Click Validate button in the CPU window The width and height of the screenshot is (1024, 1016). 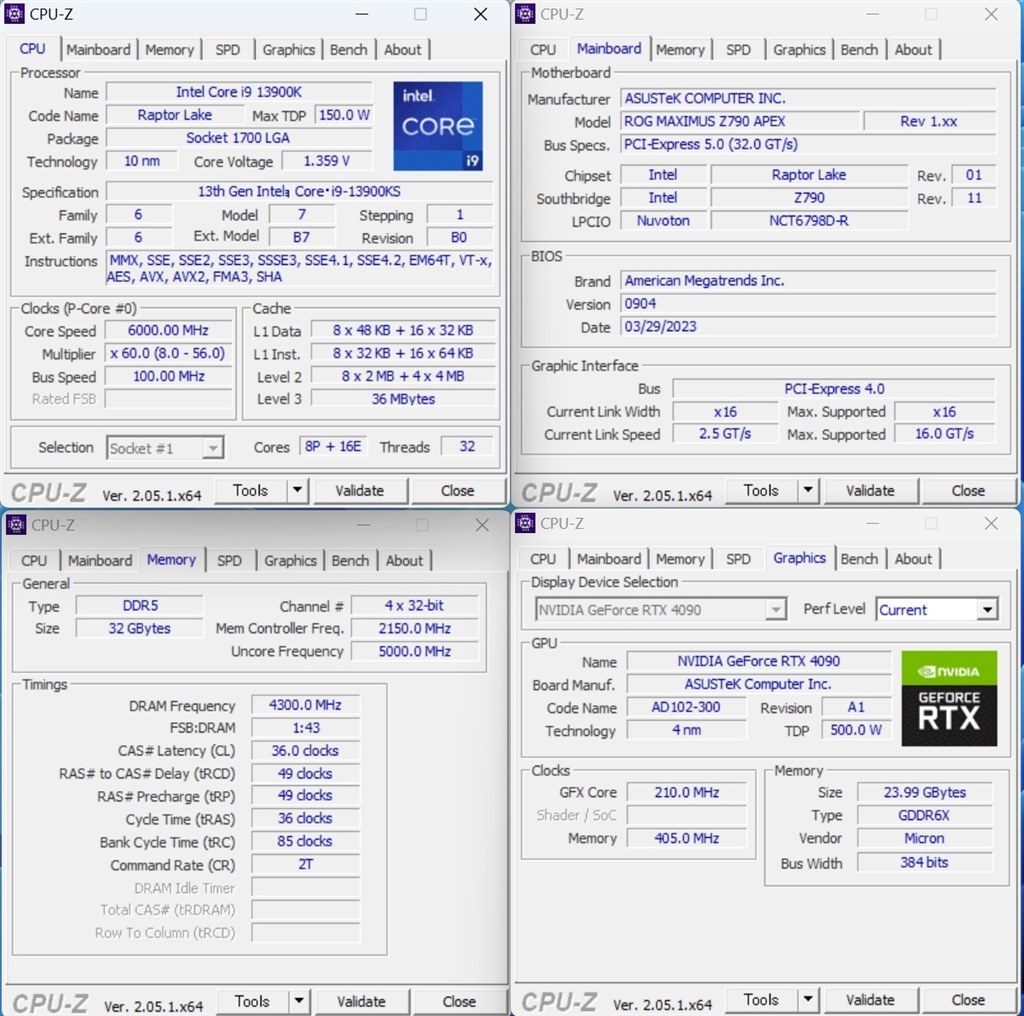pyautogui.click(x=360, y=490)
